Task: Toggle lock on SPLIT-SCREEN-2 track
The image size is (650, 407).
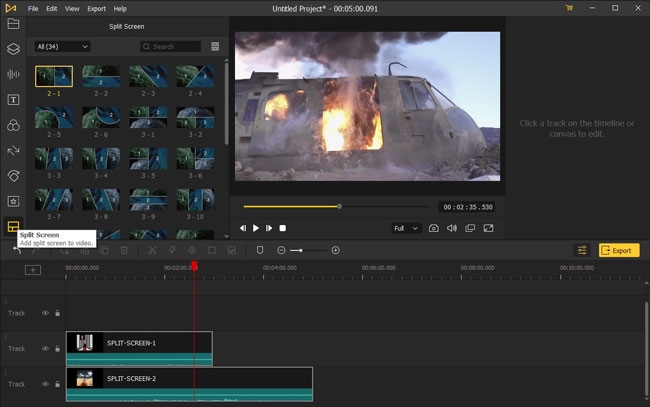Action: point(58,384)
